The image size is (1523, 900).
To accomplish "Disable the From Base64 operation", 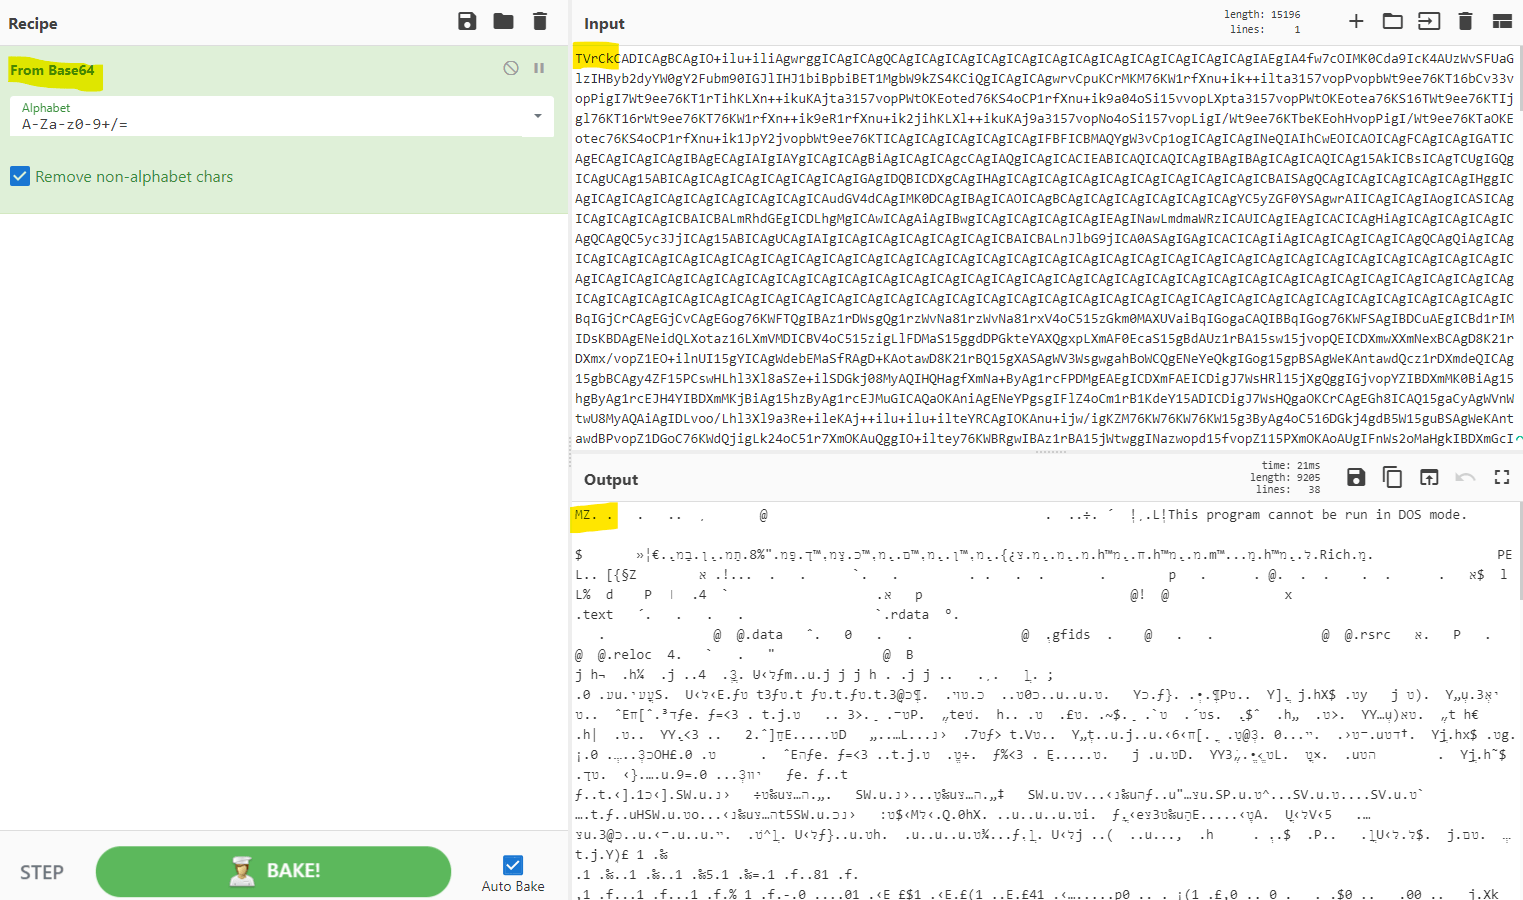I will click(511, 68).
